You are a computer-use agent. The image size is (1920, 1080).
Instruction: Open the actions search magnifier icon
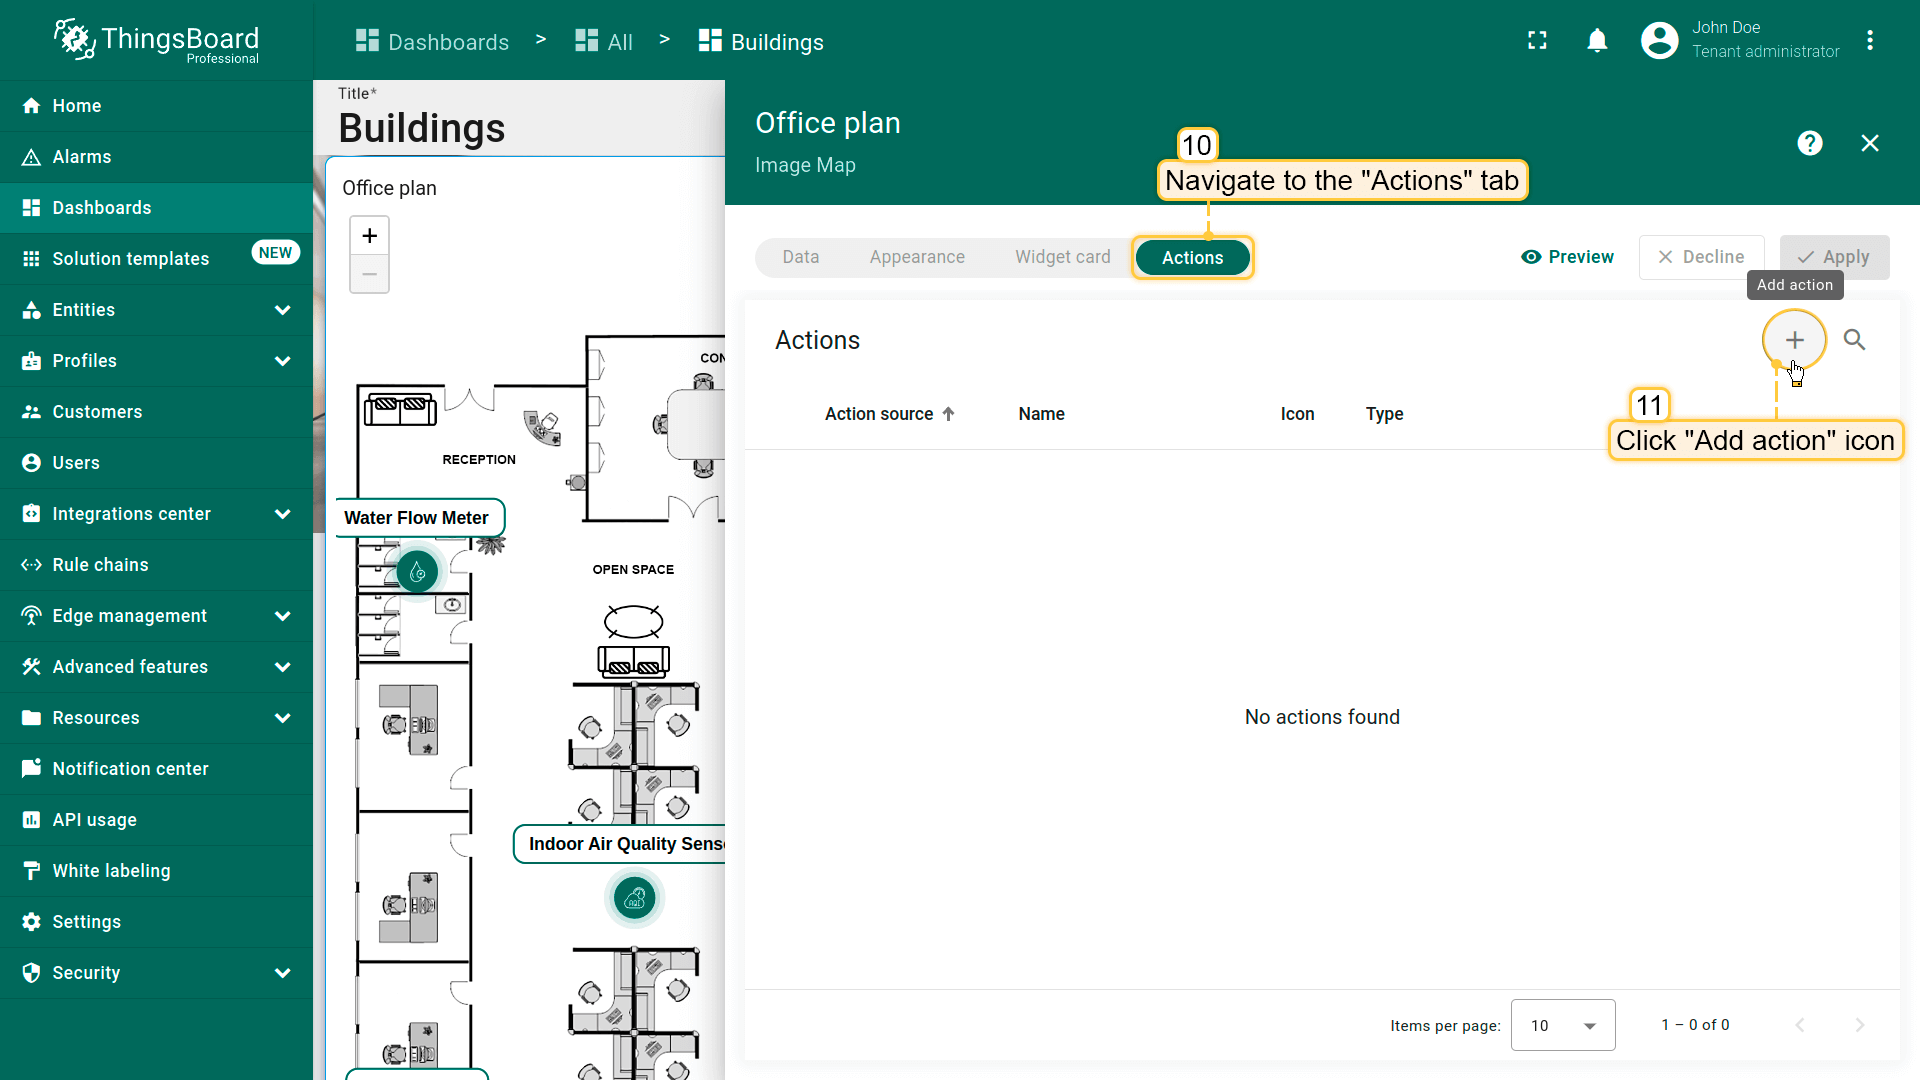pyautogui.click(x=1854, y=340)
